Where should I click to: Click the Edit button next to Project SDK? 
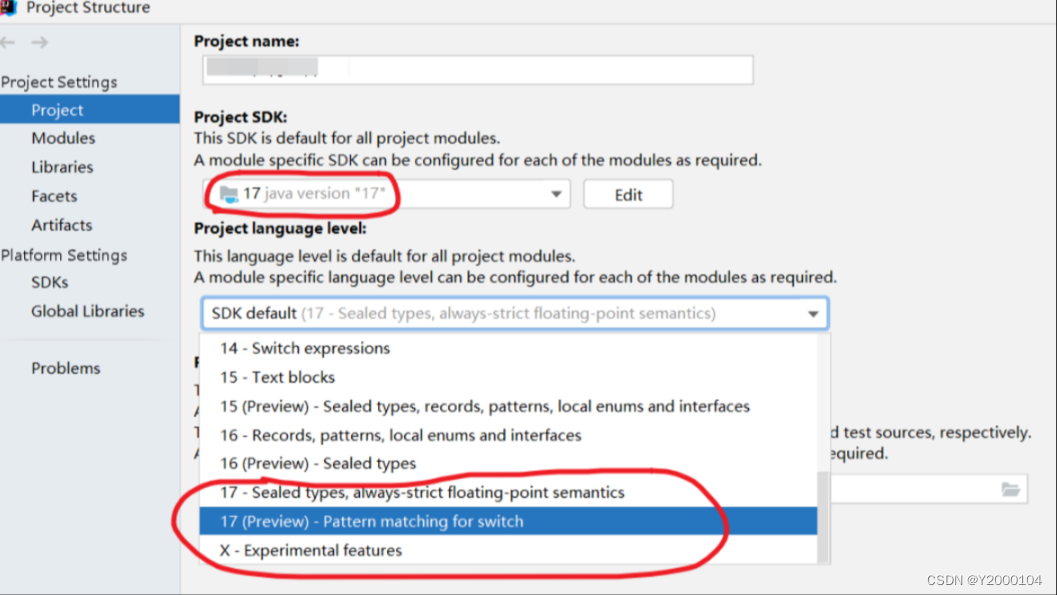point(628,194)
